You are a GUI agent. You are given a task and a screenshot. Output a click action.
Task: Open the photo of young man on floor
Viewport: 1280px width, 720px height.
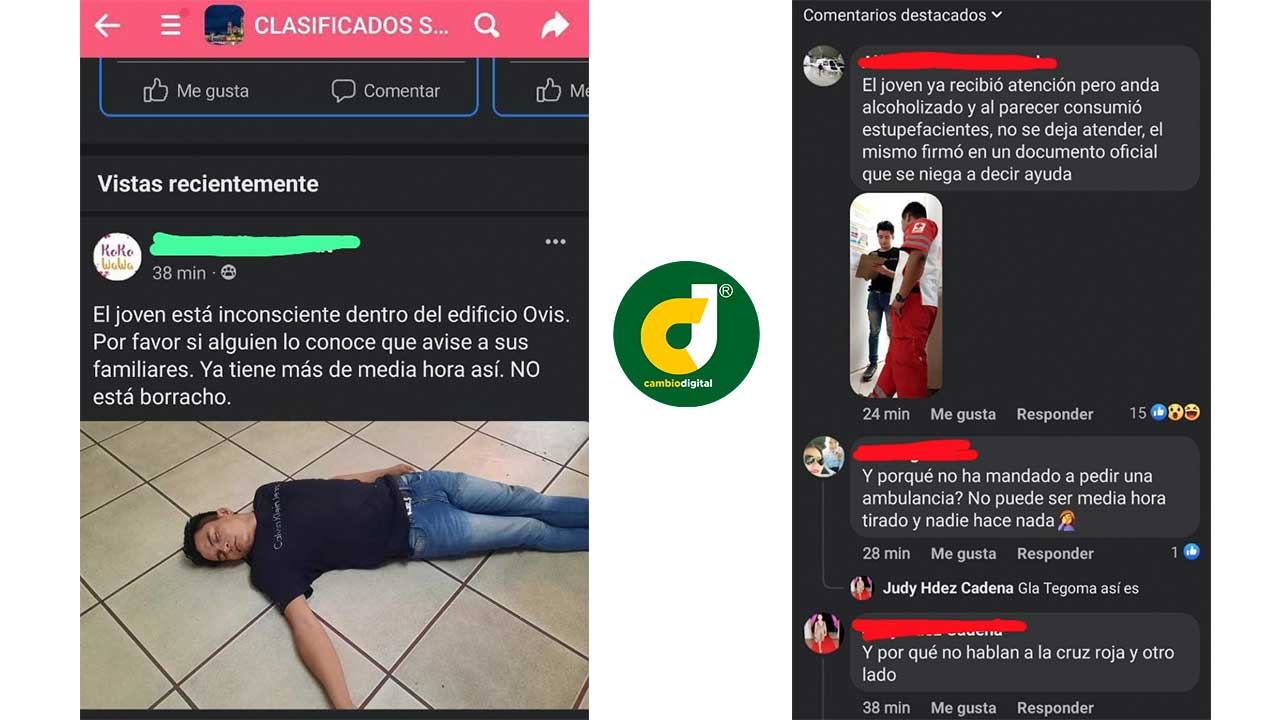pyautogui.click(x=334, y=565)
